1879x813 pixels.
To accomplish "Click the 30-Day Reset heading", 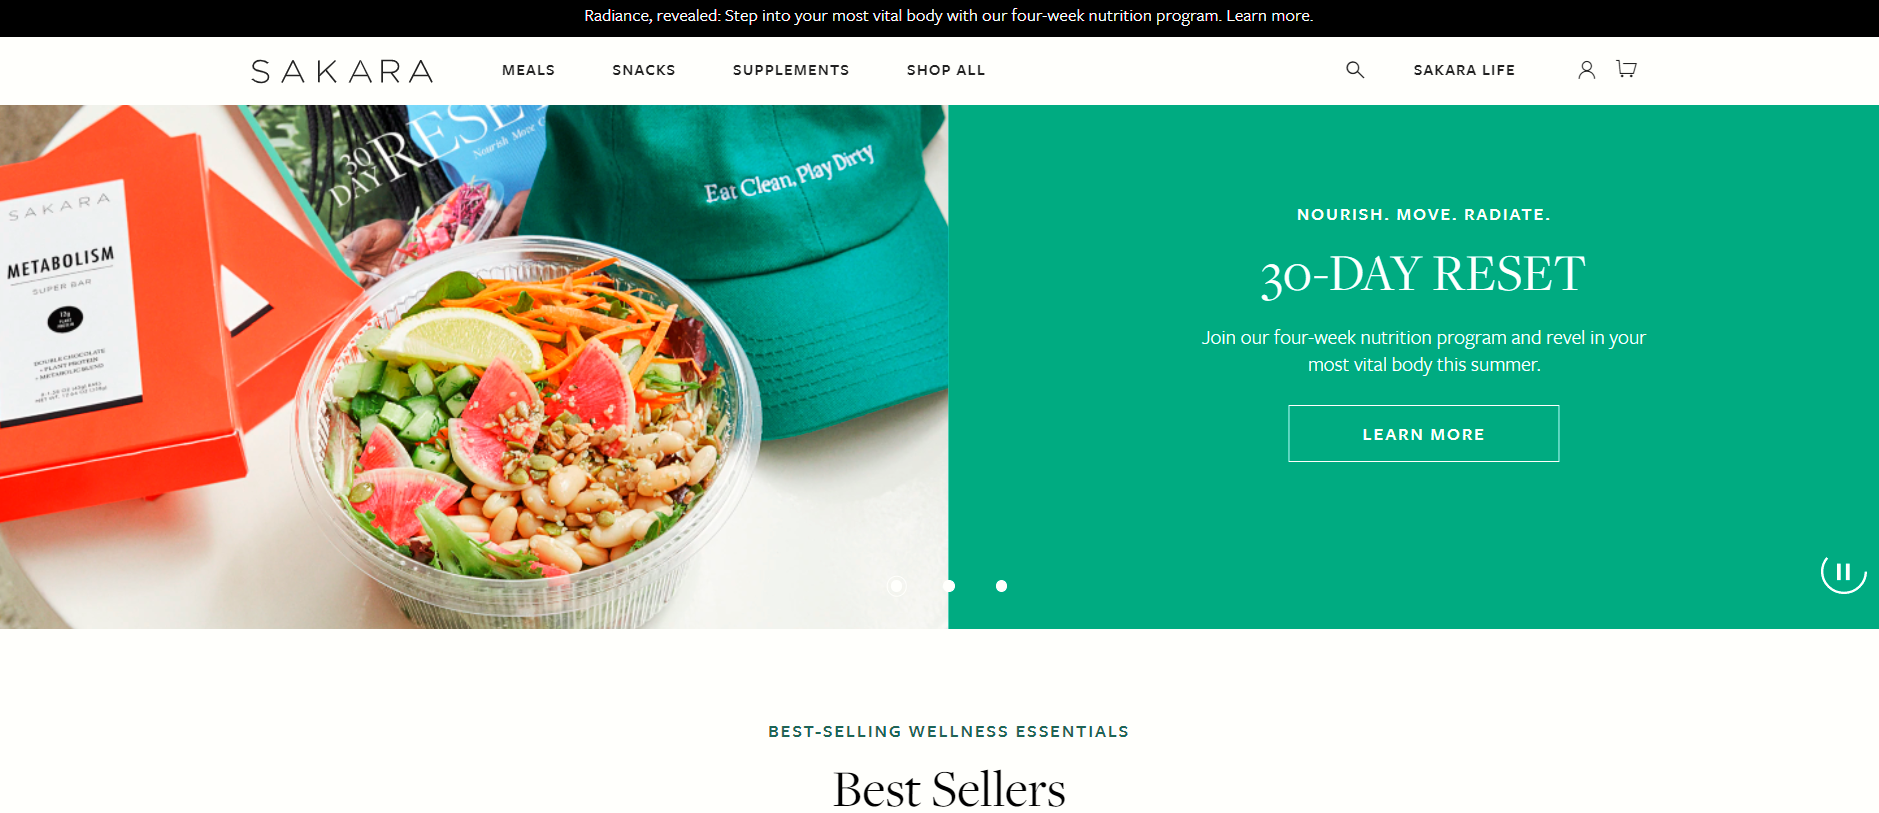I will click(x=1423, y=274).
